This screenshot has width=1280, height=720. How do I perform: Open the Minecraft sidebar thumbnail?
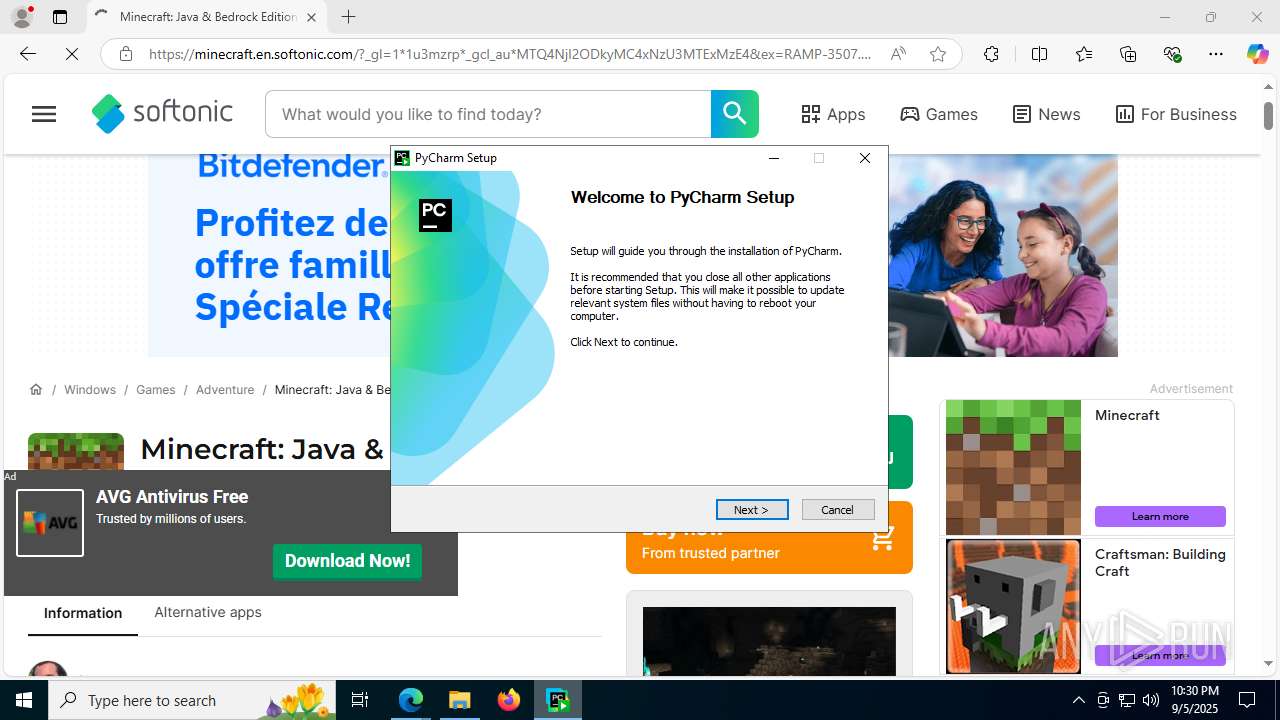coord(1013,467)
